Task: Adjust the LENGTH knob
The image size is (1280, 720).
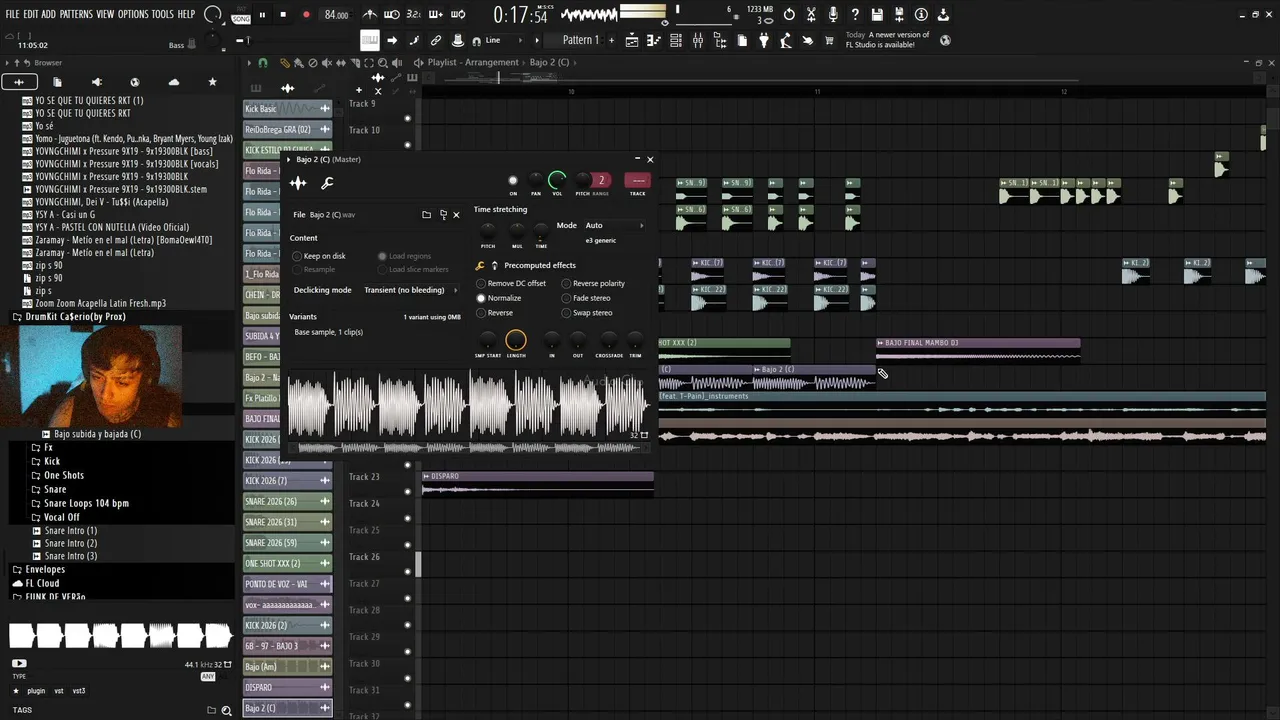Action: coord(516,341)
